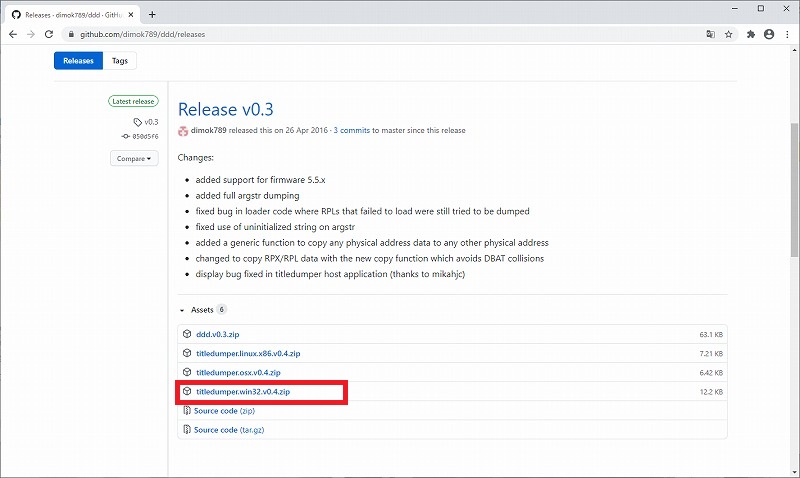Minimize the Chrome window
The width and height of the screenshot is (800, 478).
tap(735, 9)
